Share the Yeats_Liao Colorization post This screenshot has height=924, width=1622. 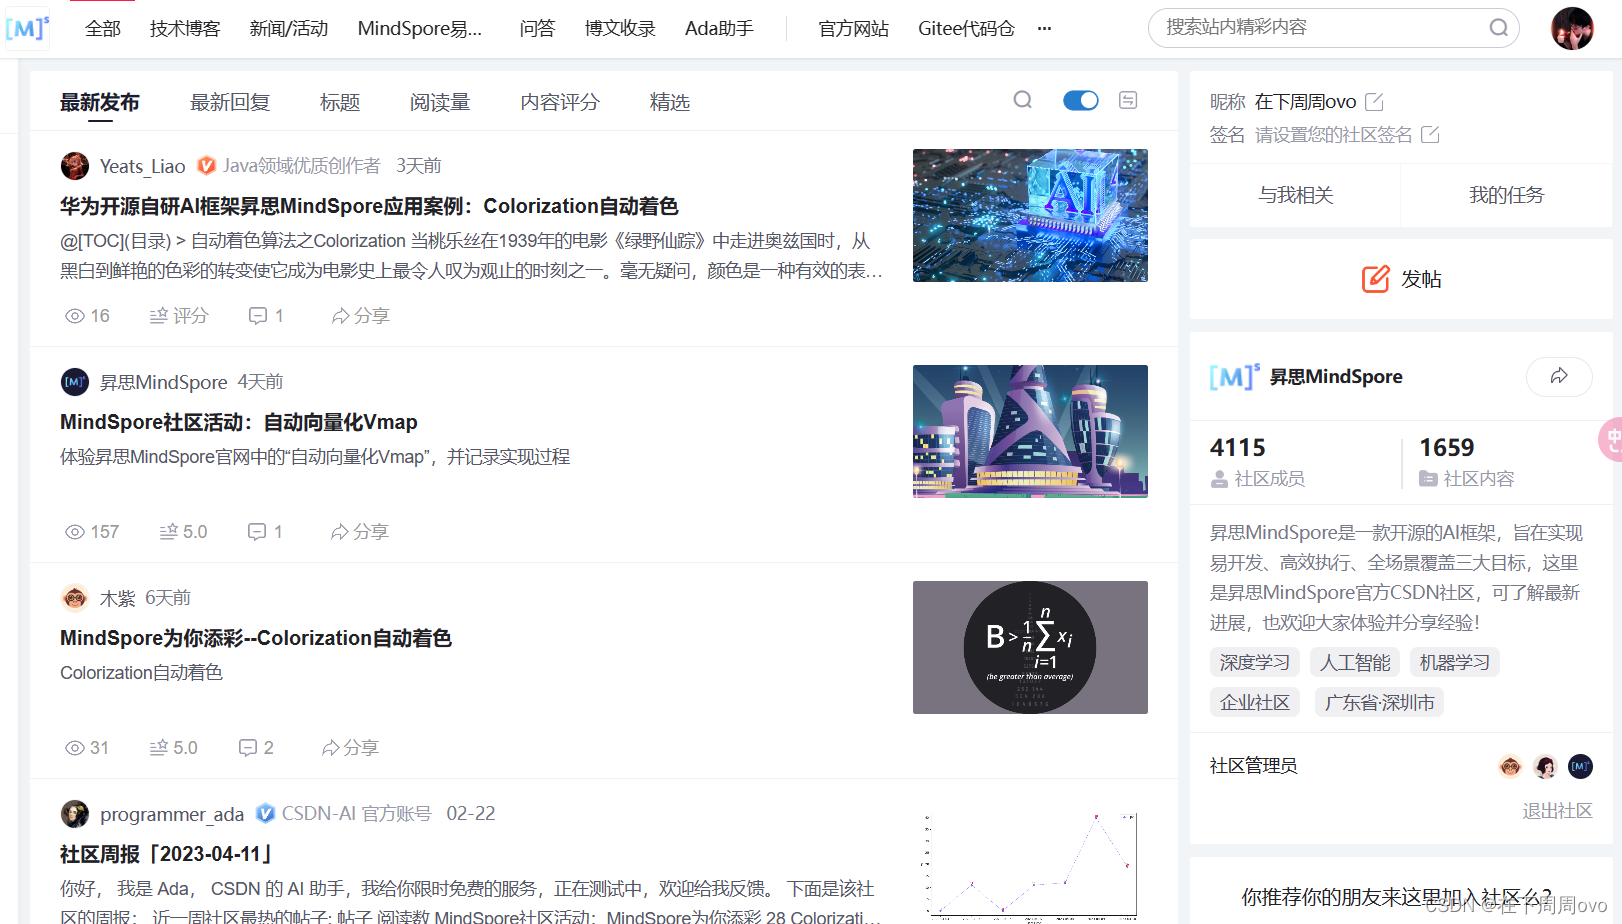click(360, 316)
